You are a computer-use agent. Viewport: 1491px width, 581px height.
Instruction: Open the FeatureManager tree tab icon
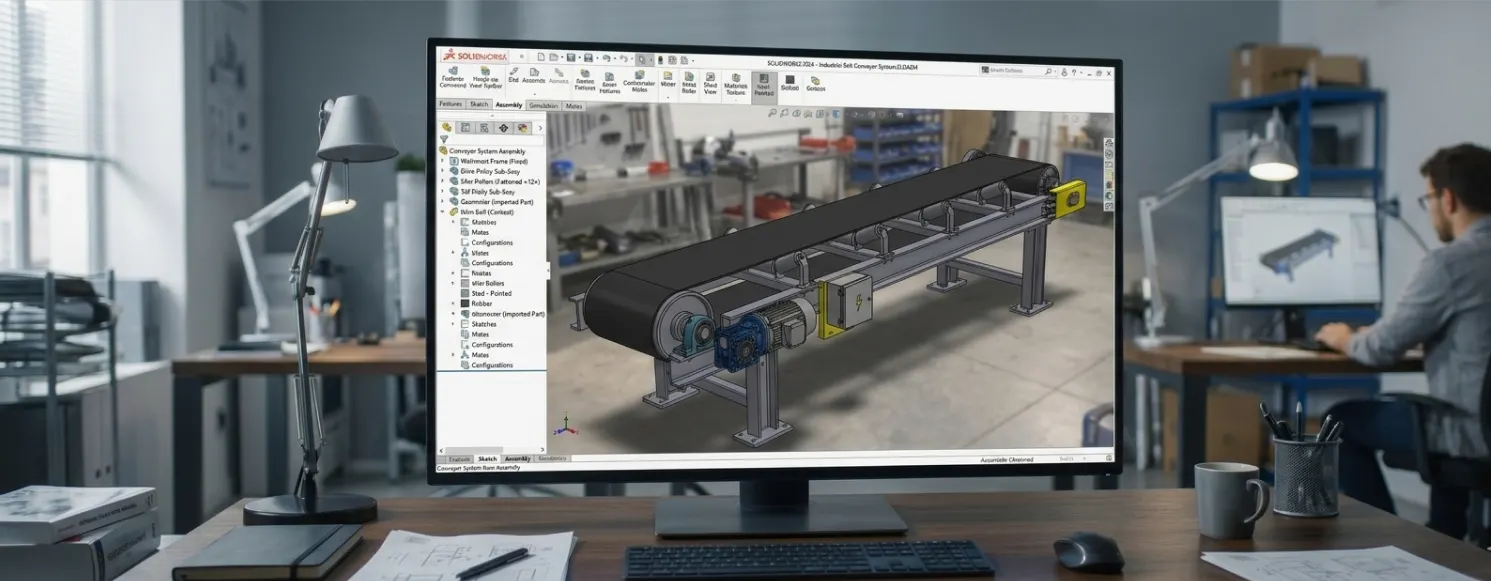446,128
